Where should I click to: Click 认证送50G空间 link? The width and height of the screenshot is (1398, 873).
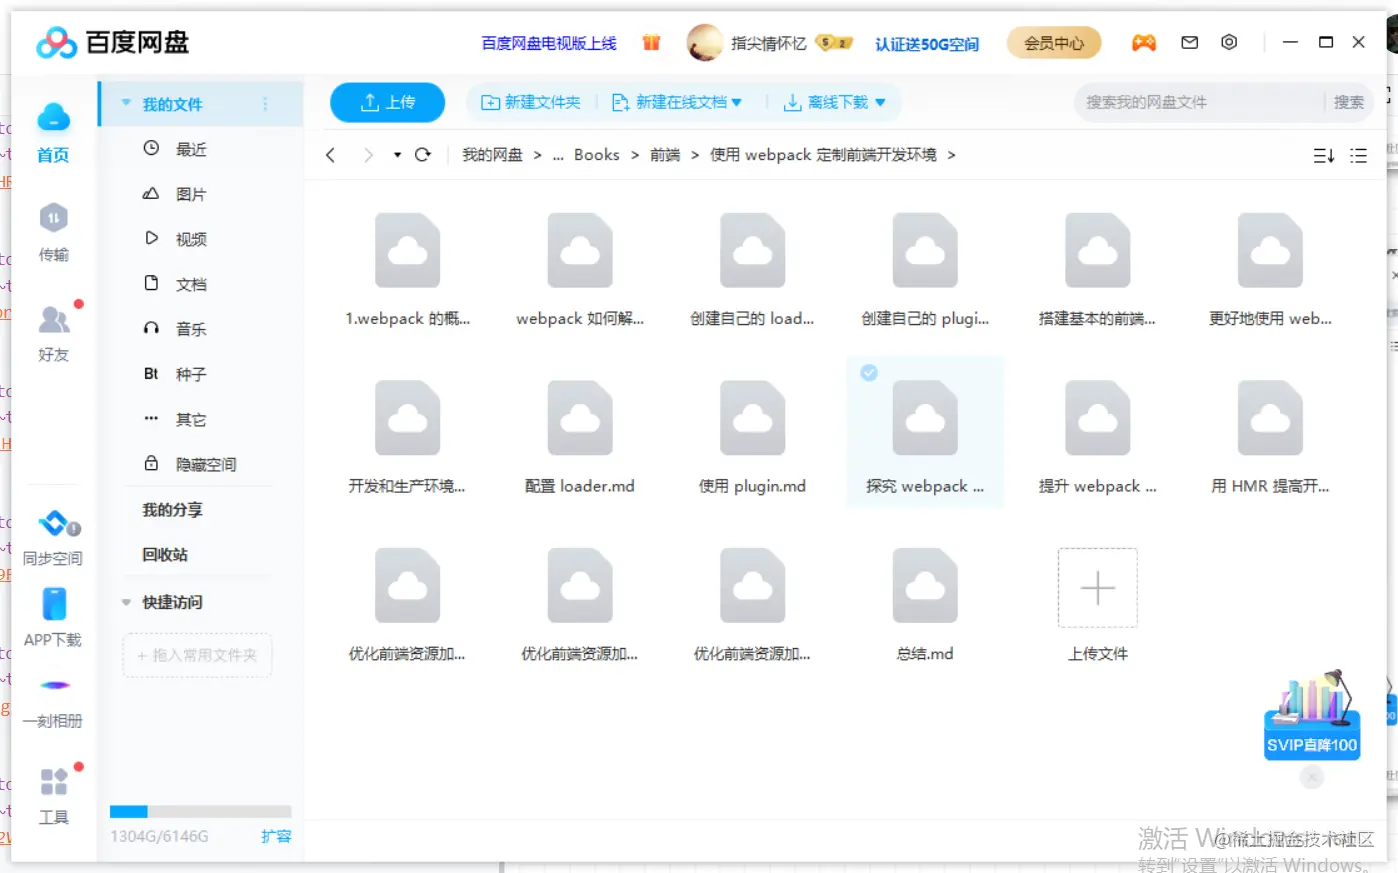(x=927, y=43)
